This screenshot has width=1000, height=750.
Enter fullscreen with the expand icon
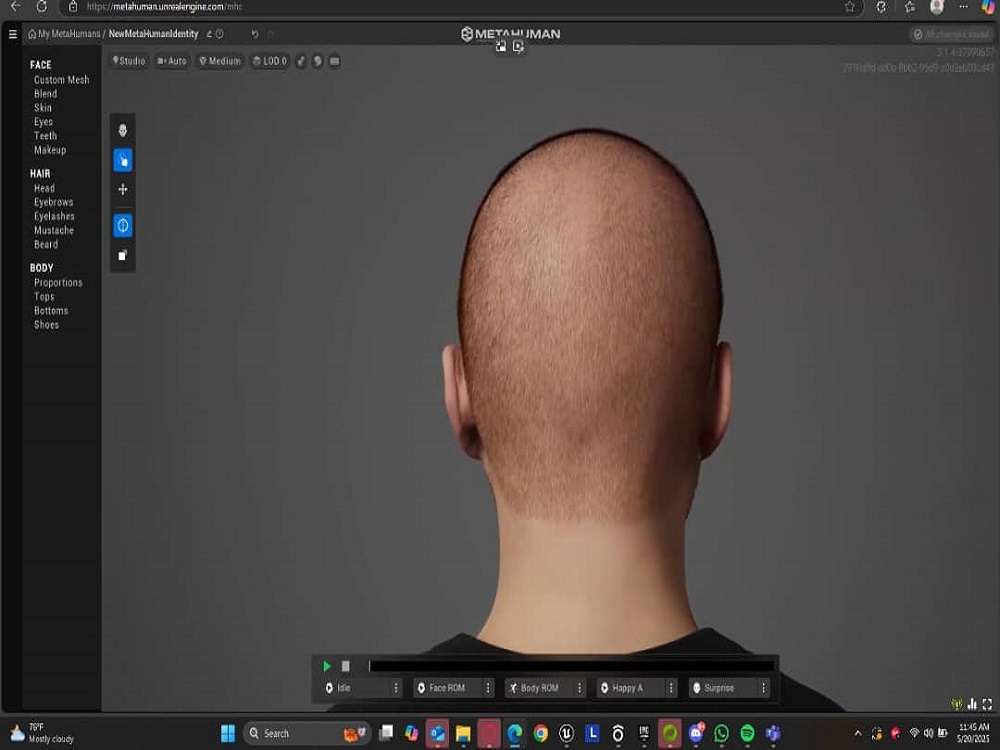coord(987,704)
